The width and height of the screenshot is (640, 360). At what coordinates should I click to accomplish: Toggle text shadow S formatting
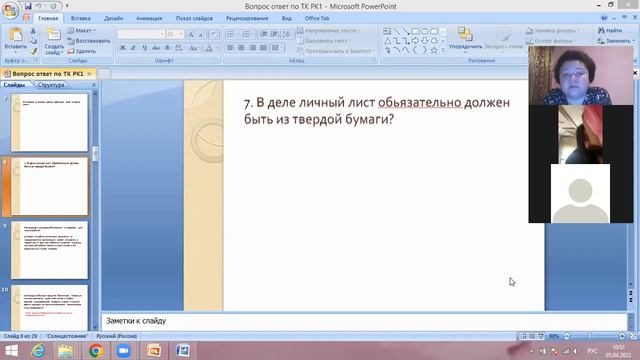click(167, 48)
